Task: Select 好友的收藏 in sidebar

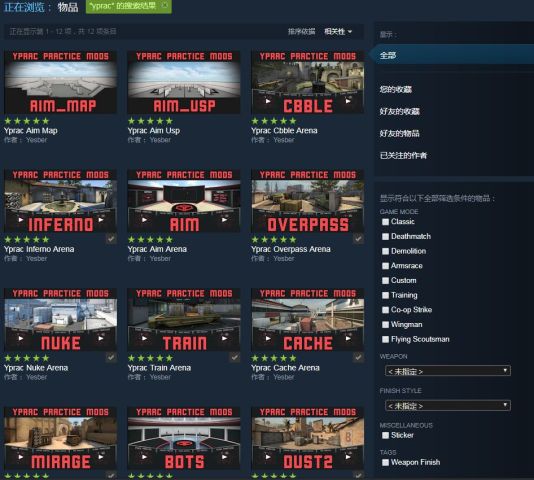Action: tap(399, 111)
